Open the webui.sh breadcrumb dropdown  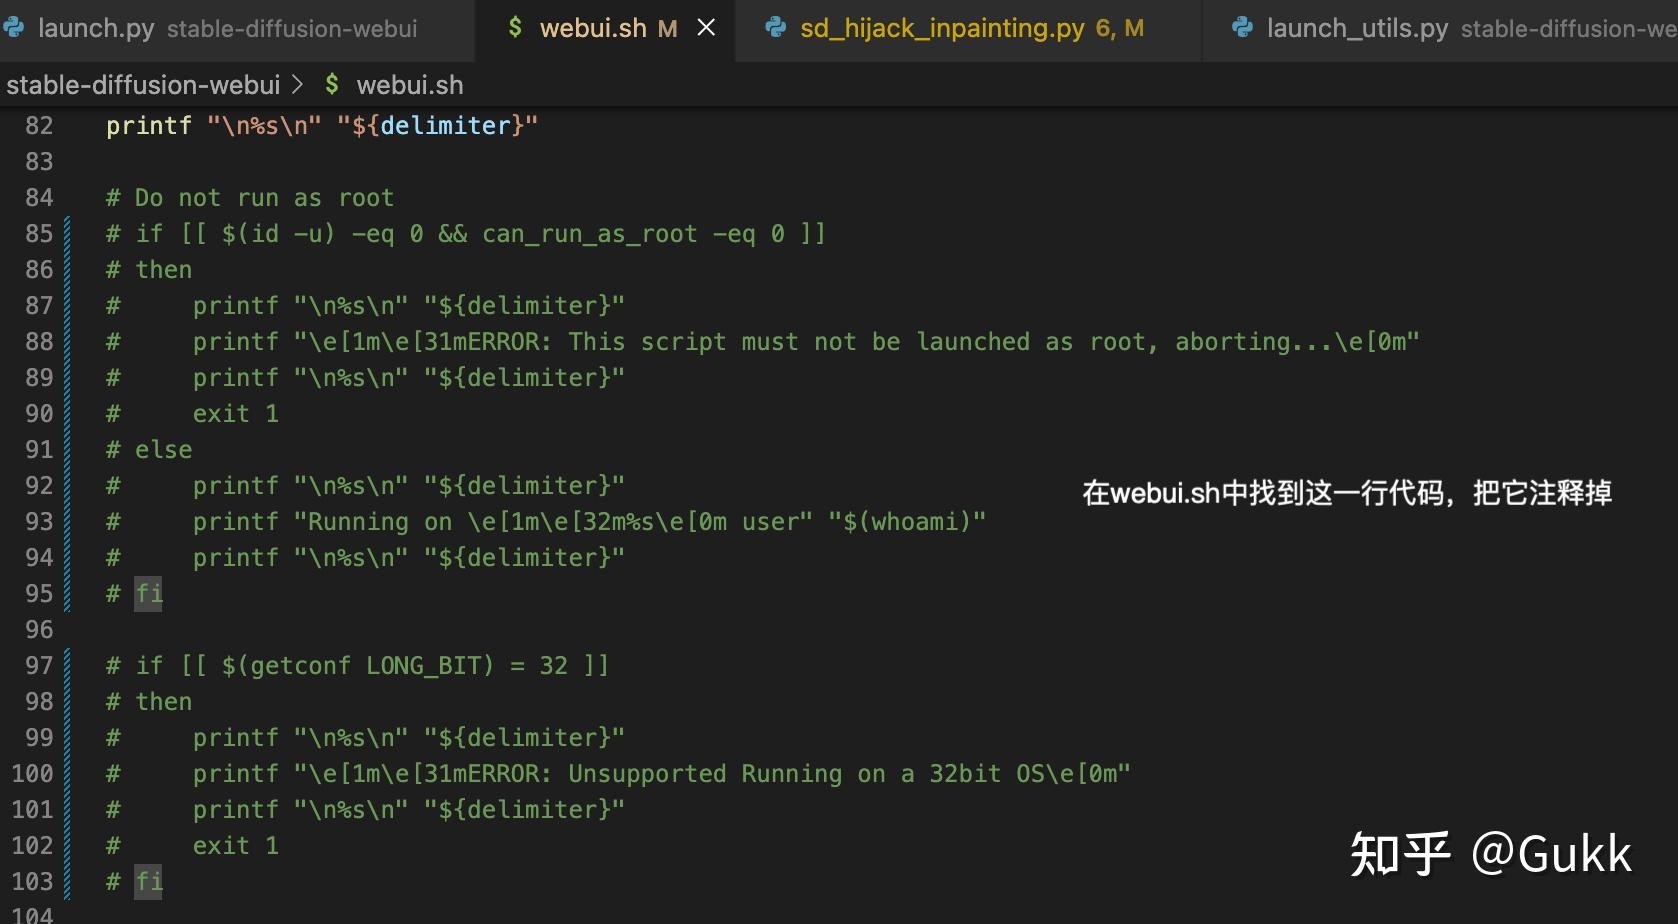[411, 85]
